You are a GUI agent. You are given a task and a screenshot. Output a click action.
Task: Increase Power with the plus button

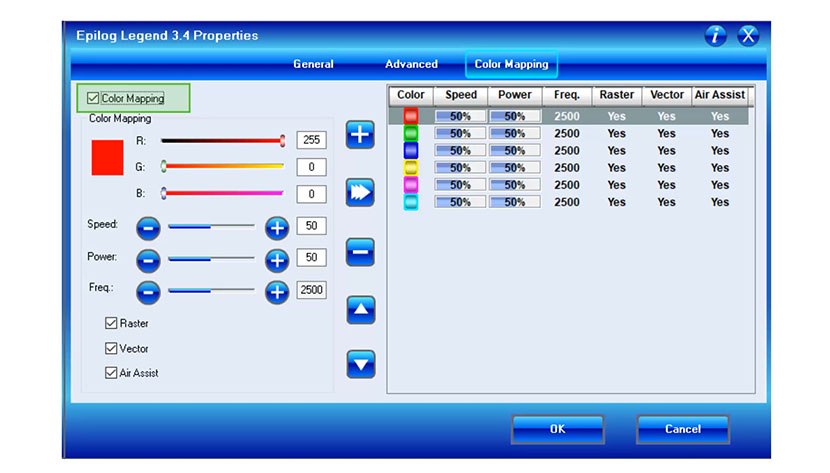[x=277, y=260]
